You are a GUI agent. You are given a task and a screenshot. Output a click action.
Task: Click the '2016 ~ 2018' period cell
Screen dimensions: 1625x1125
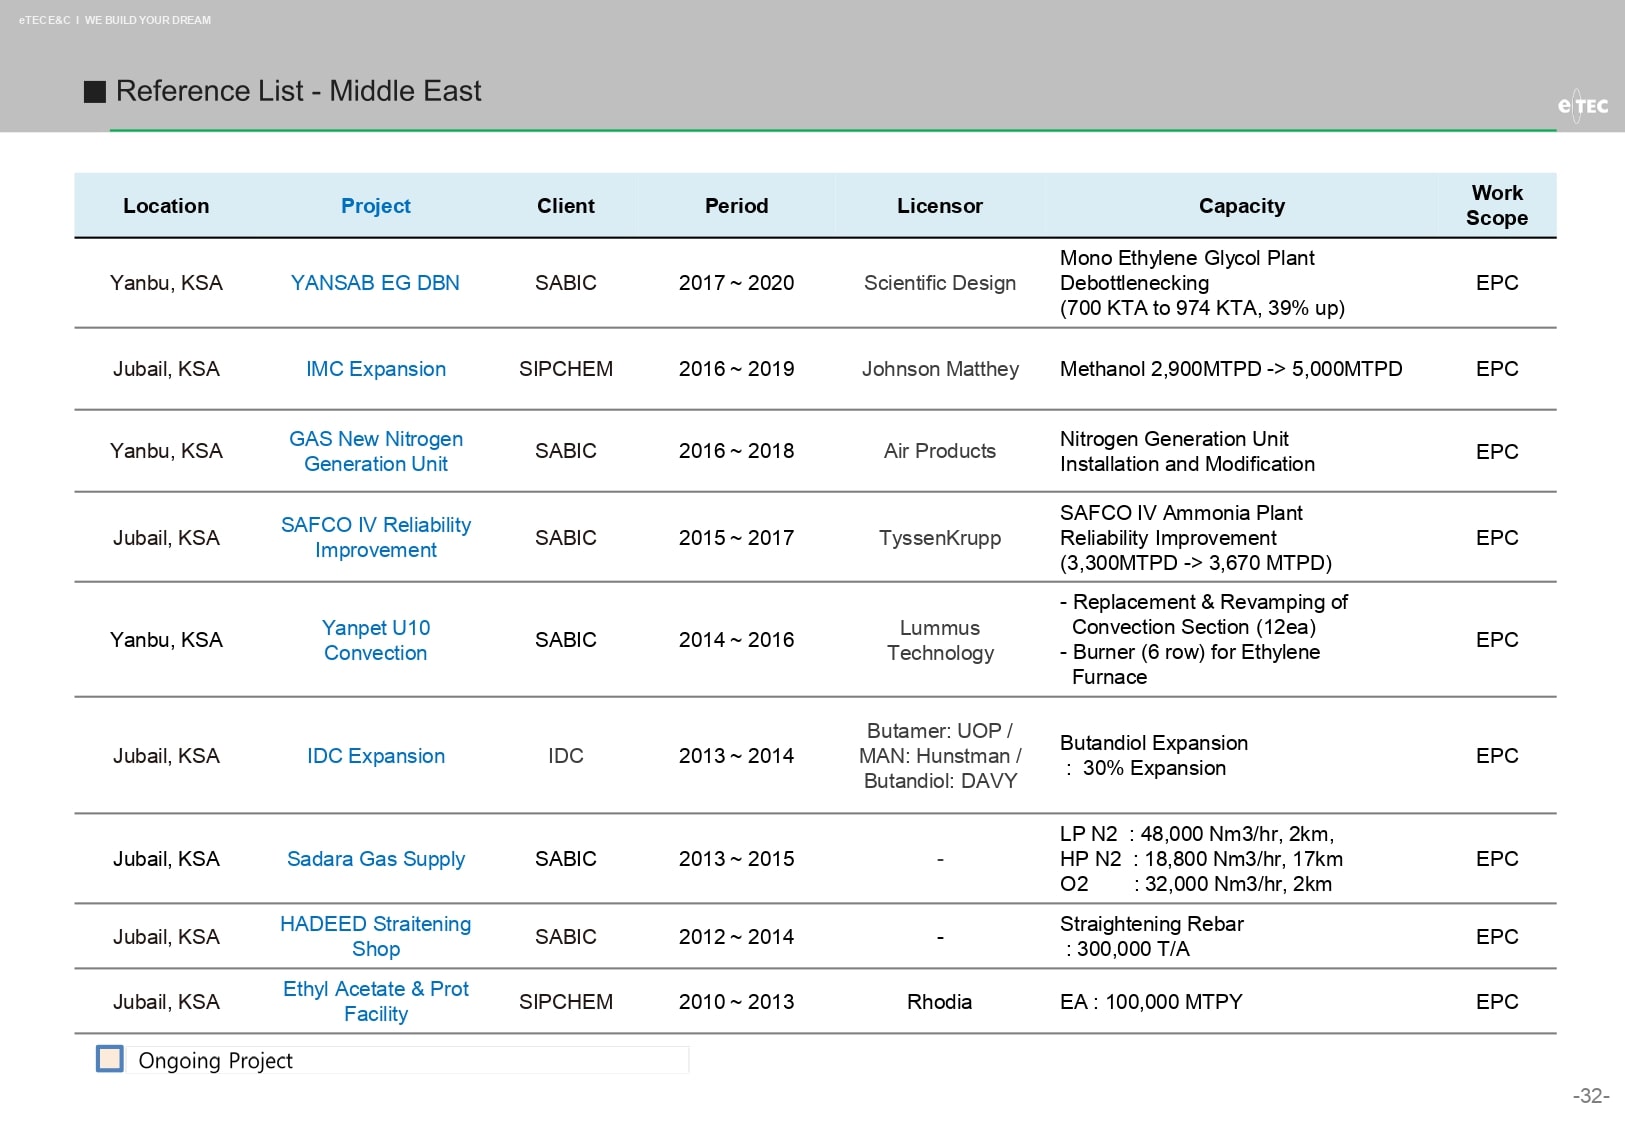coord(737,451)
